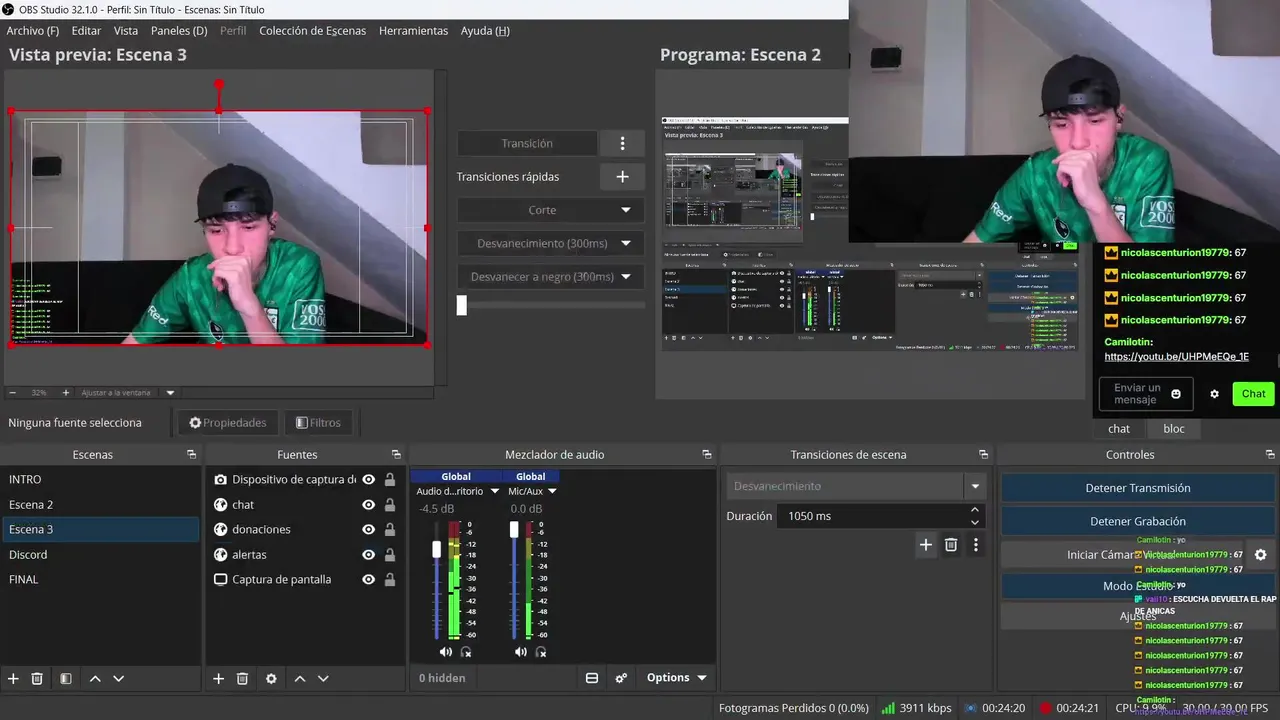Open the mixer Options dropdown
1280x720 pixels.
click(x=676, y=678)
